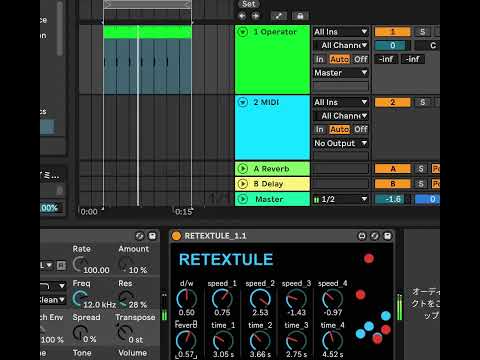Click the Operator Res knob

point(126,298)
